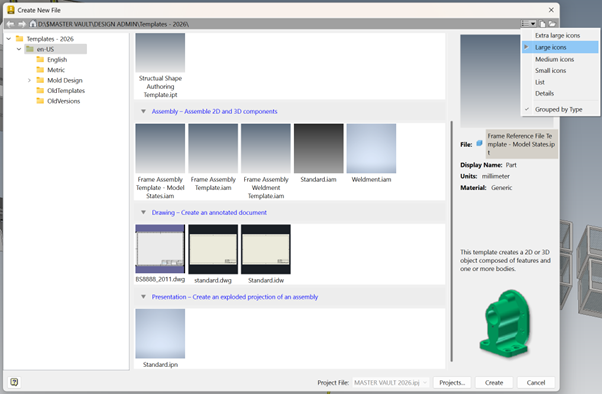Click Presentation – Create an exploded projection link
This screenshot has width=602, height=394.
pos(235,297)
